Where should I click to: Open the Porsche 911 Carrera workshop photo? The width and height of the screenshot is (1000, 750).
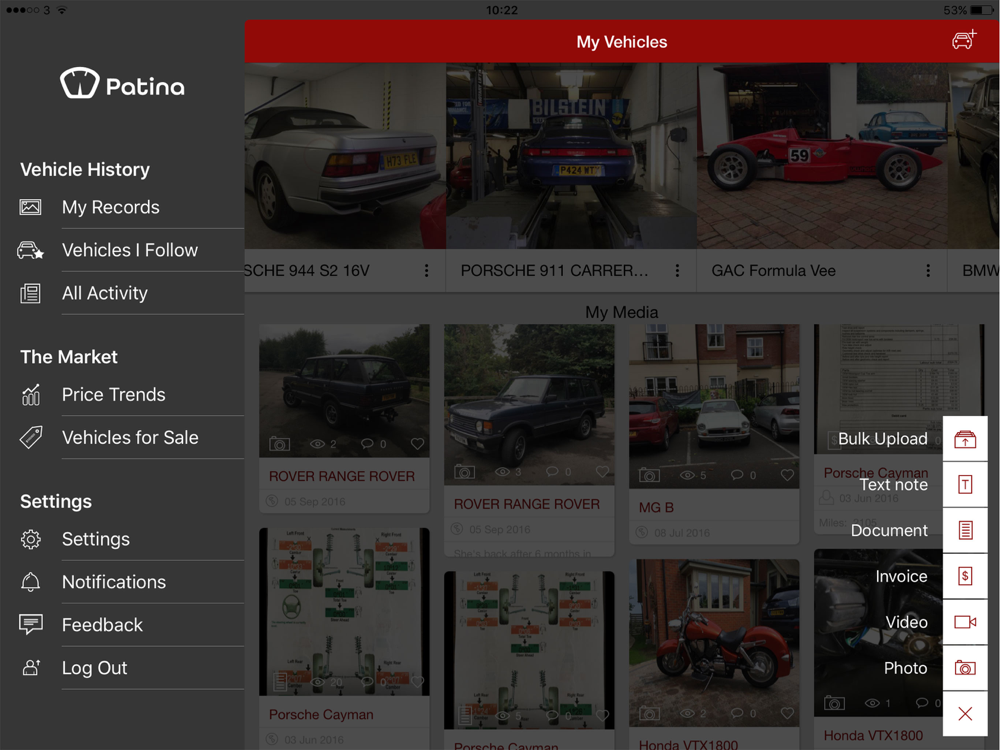point(571,156)
